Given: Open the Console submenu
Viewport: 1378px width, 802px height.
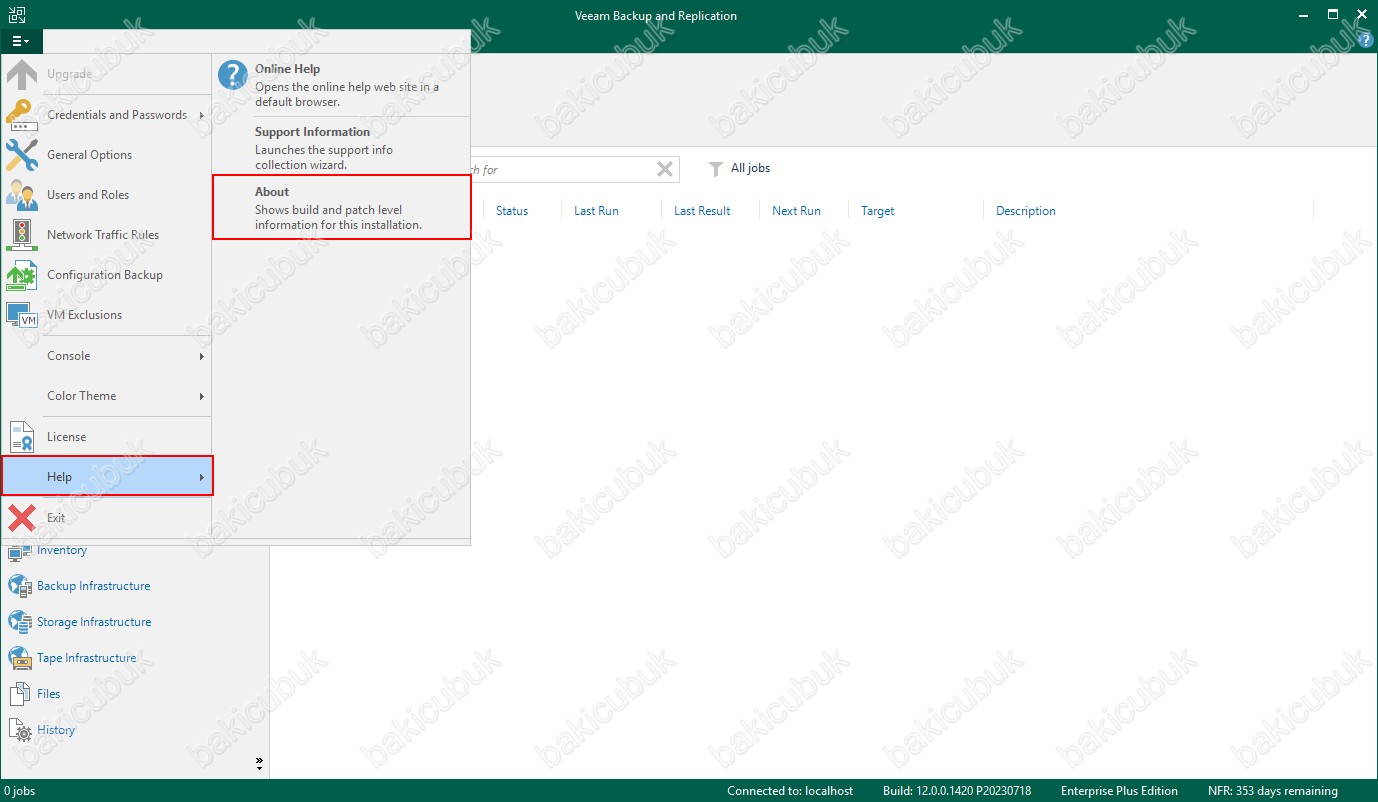Looking at the screenshot, I should point(107,356).
